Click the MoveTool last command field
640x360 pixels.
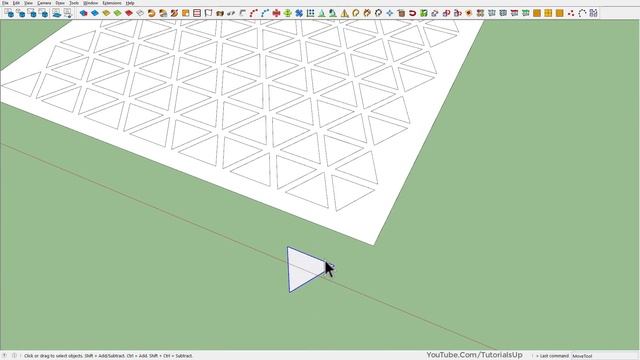pos(604,356)
